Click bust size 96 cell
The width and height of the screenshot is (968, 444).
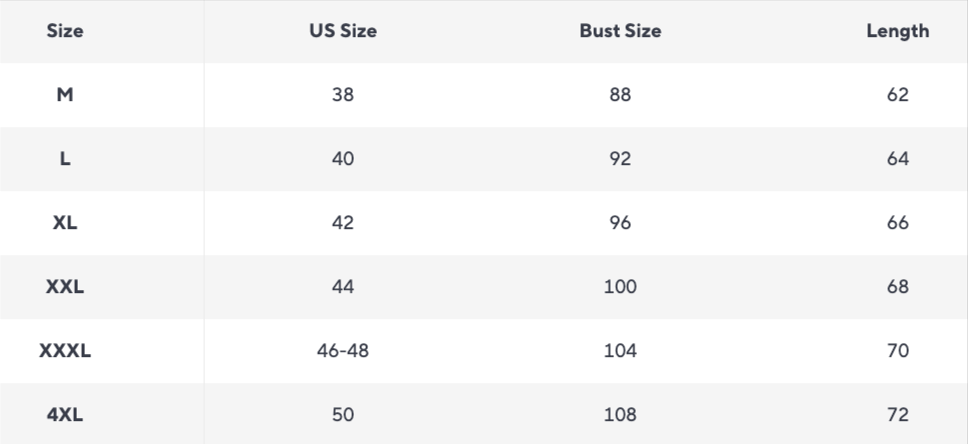click(x=620, y=223)
